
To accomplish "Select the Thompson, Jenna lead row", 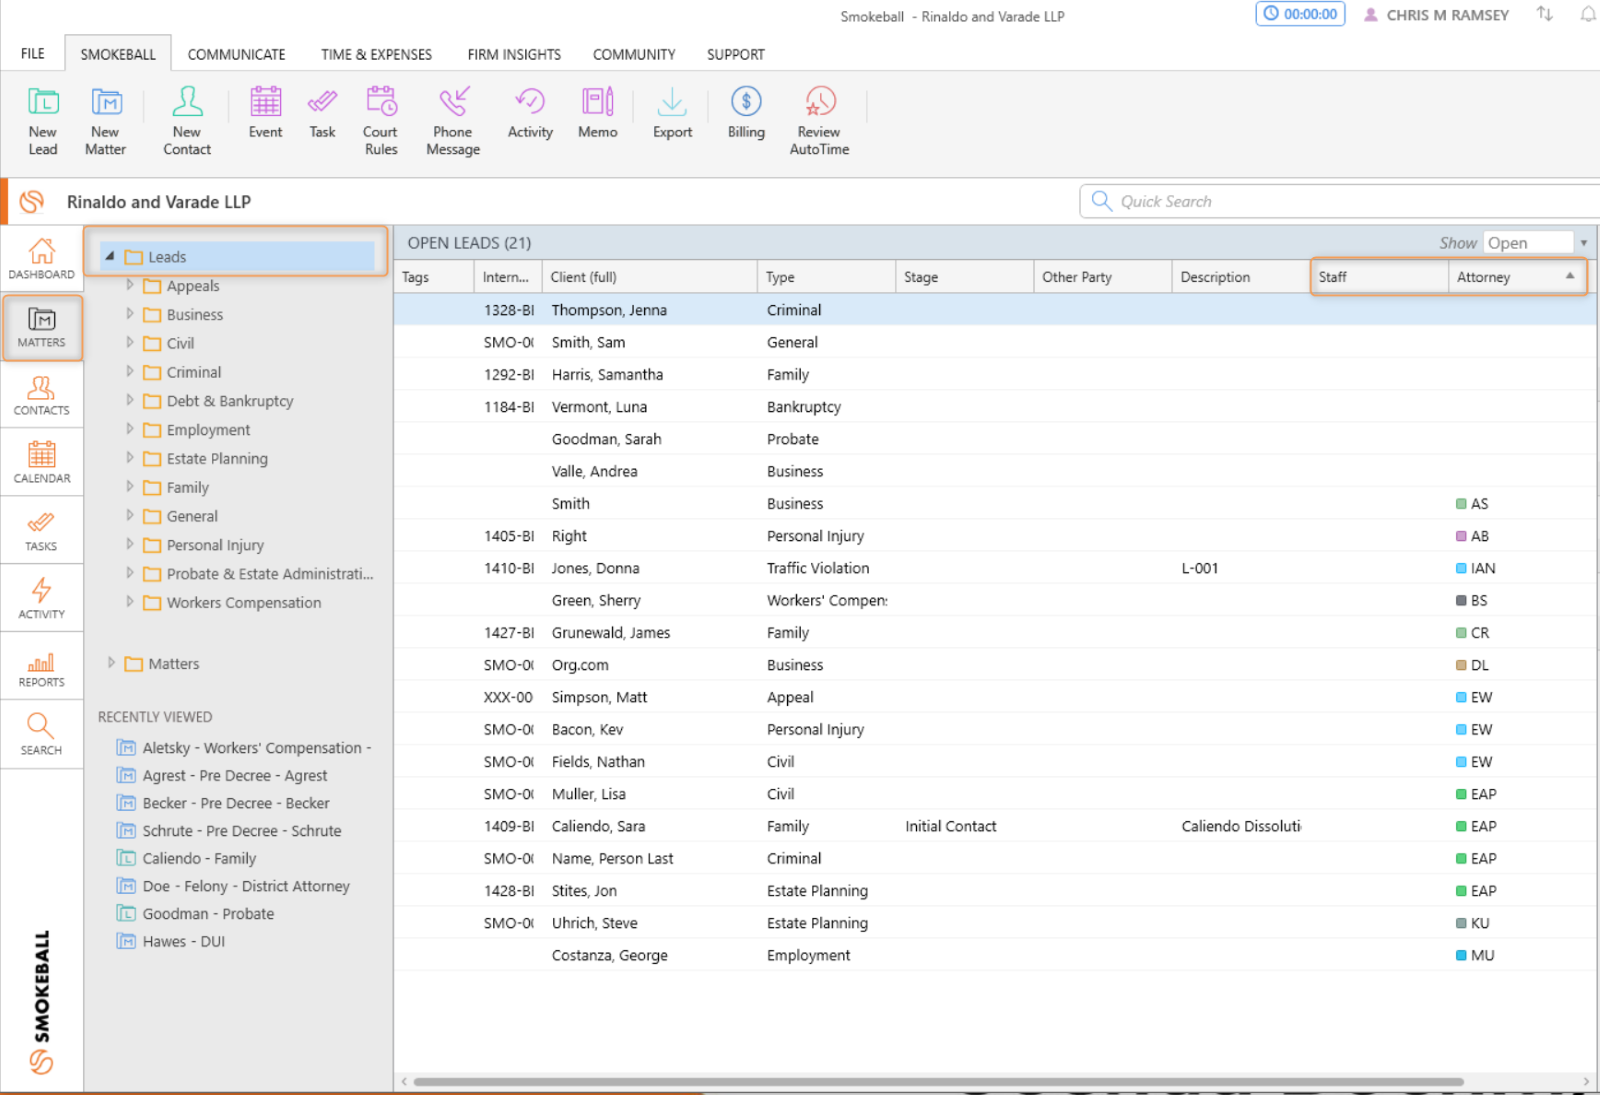I will (995, 310).
